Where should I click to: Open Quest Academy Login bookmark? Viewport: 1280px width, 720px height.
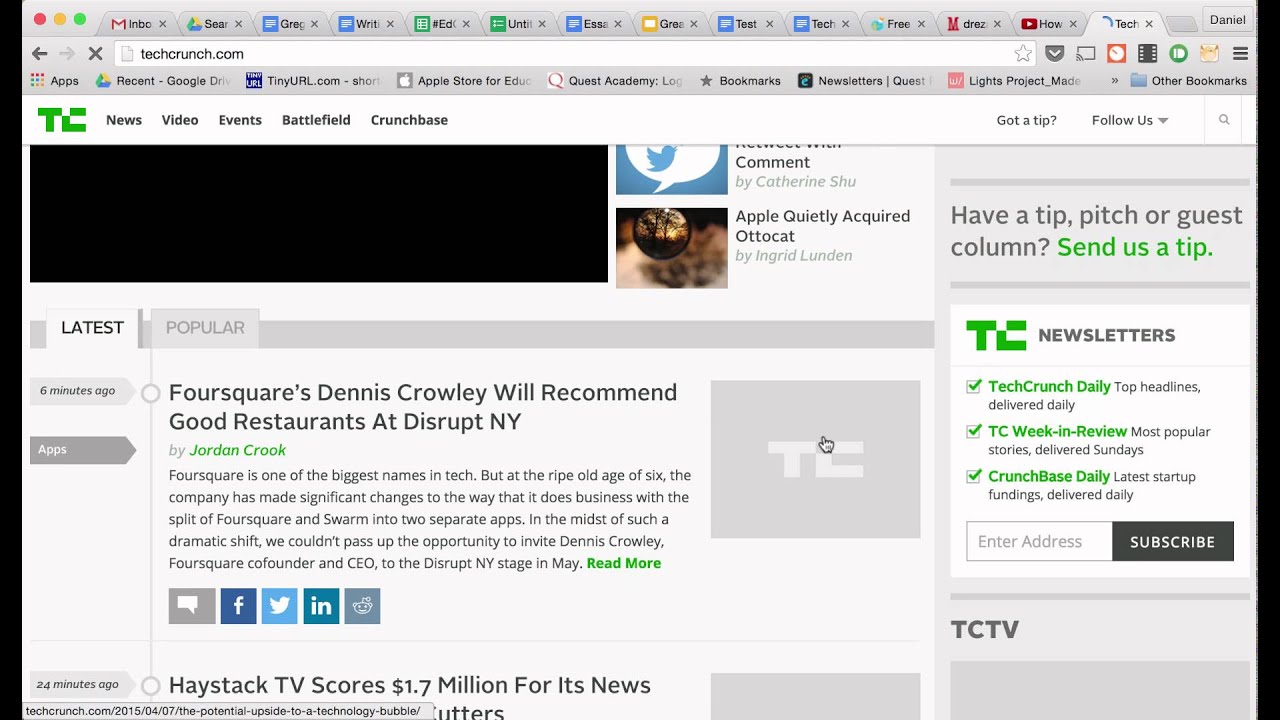coord(615,81)
